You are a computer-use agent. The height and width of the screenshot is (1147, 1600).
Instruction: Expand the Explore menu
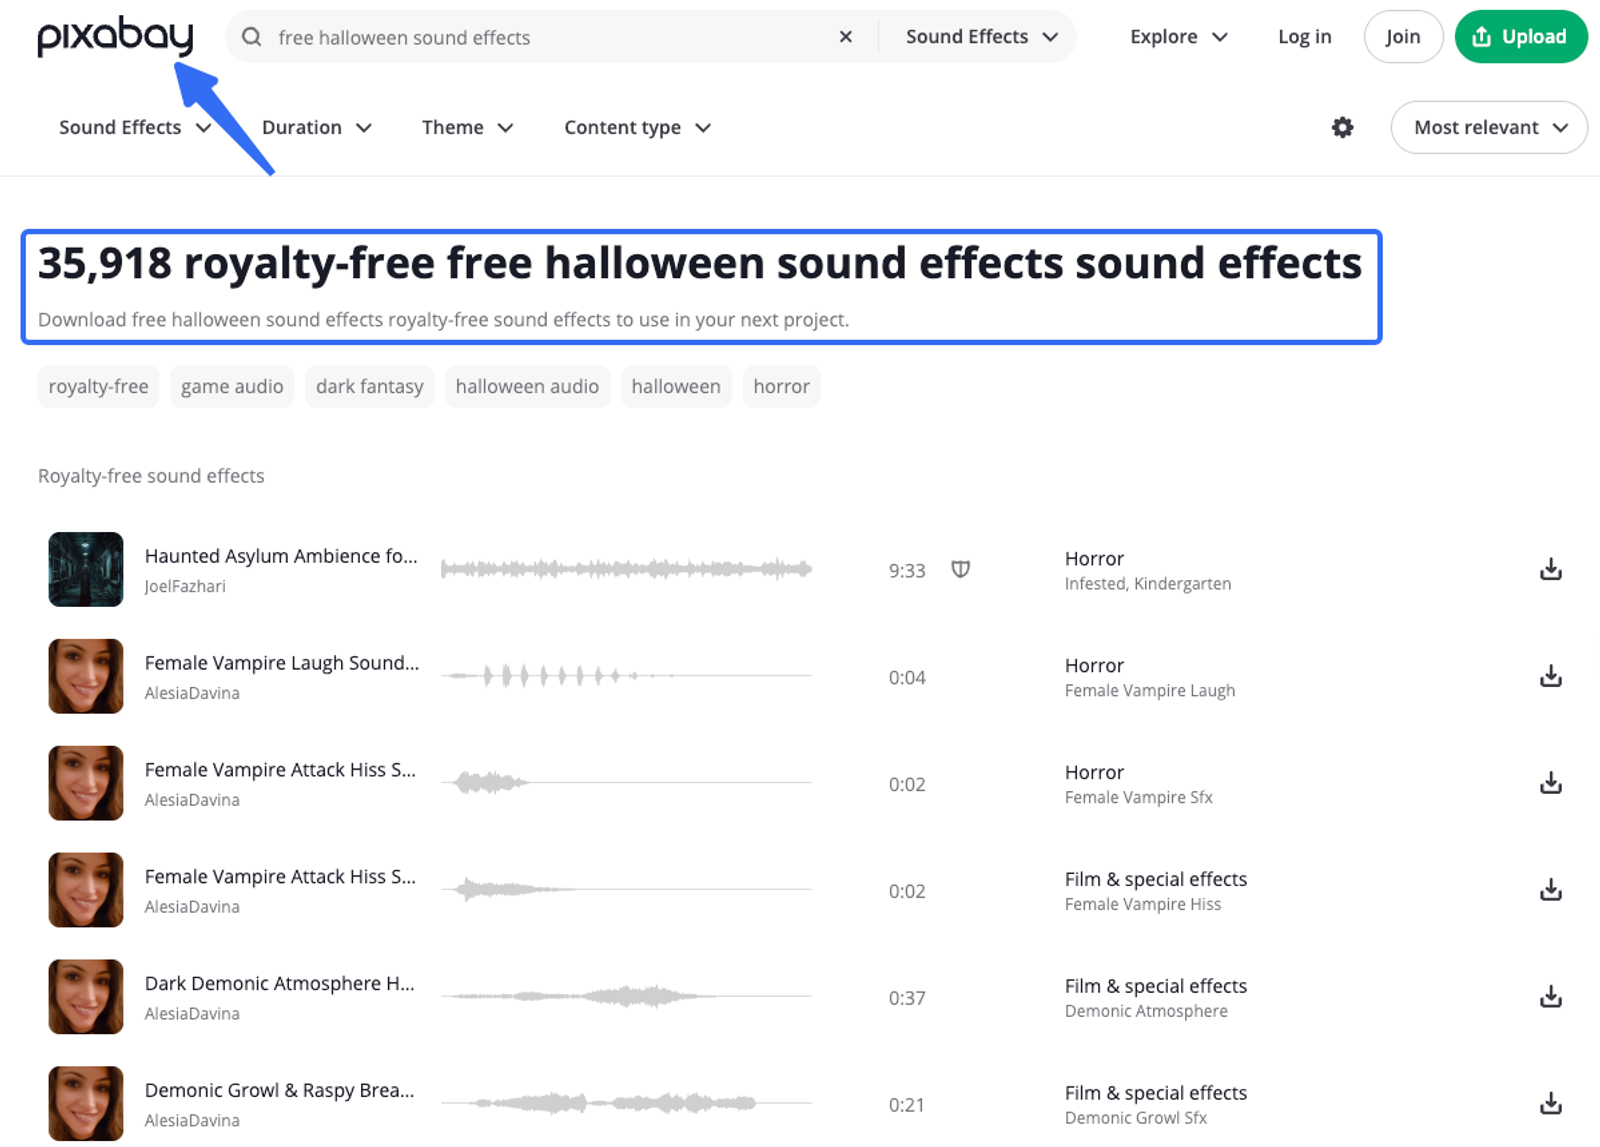click(1178, 37)
